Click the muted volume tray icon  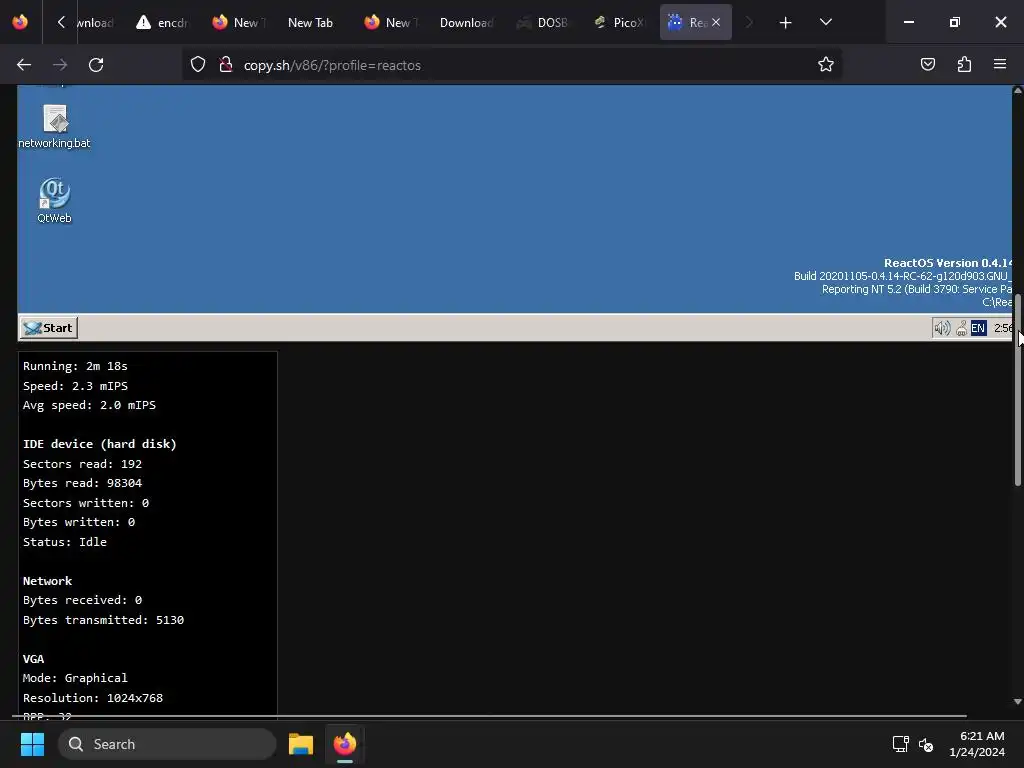(926, 744)
